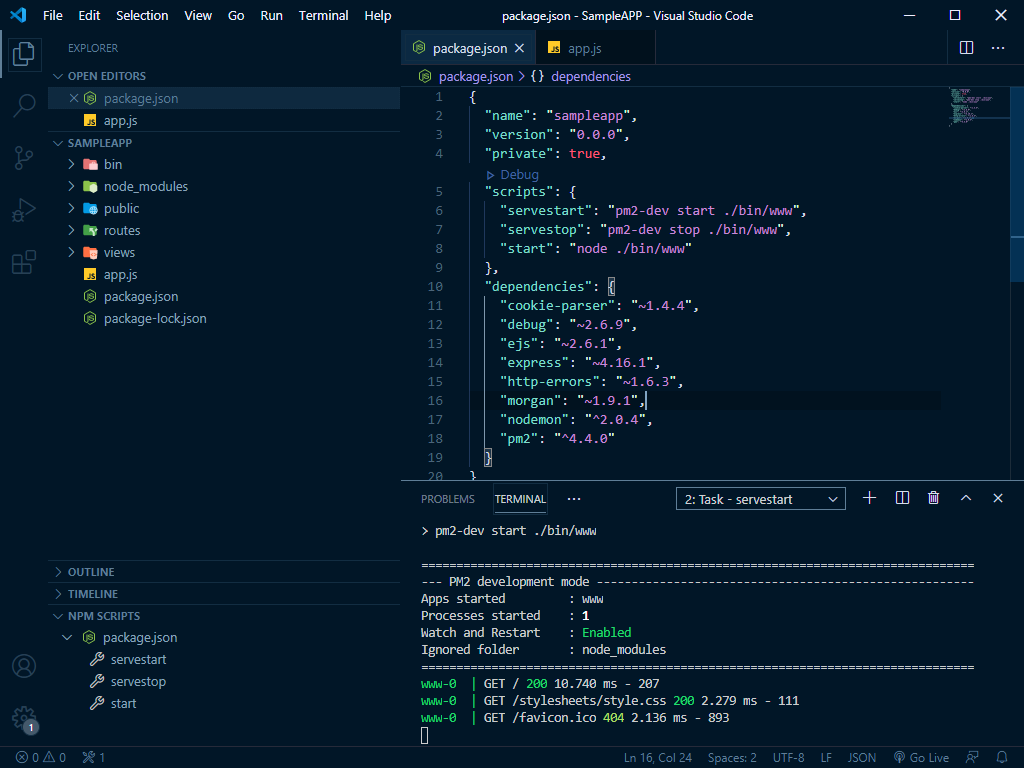Close the package.json editor tab
This screenshot has height=768, width=1024.
click(x=519, y=48)
